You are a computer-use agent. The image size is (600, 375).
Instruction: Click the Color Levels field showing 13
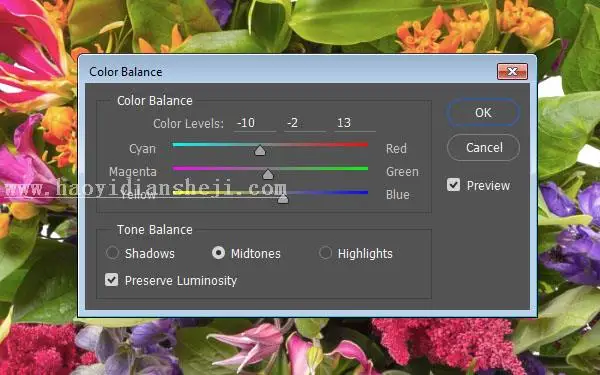pyautogui.click(x=355, y=123)
